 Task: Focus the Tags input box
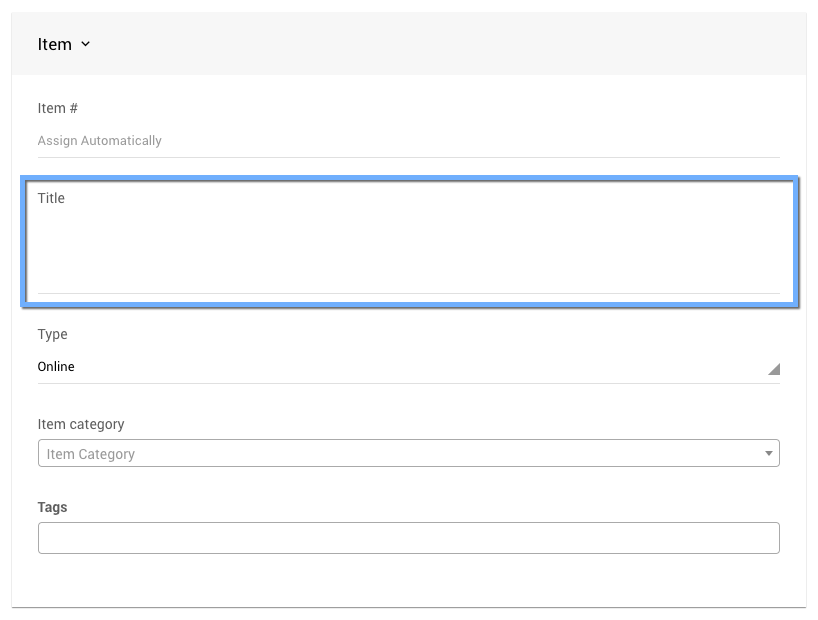point(408,538)
